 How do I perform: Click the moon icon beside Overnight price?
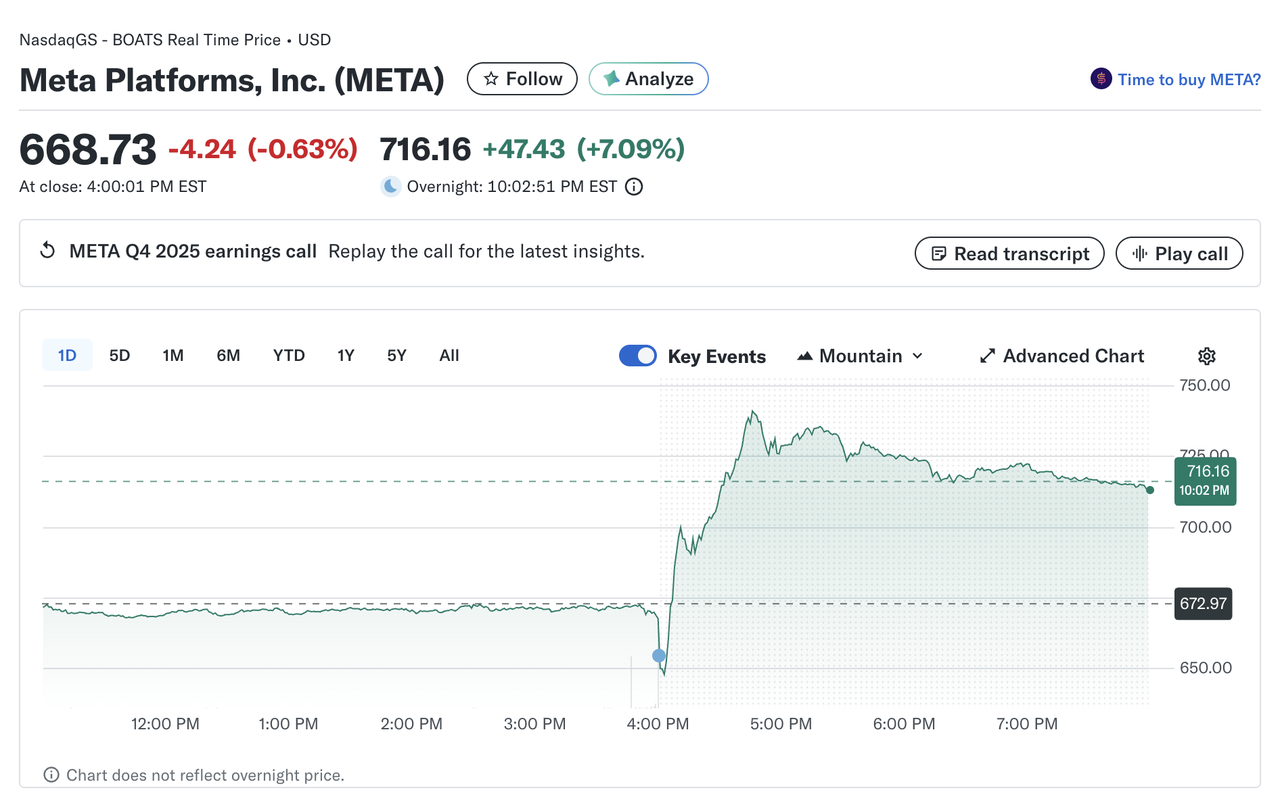(x=390, y=186)
